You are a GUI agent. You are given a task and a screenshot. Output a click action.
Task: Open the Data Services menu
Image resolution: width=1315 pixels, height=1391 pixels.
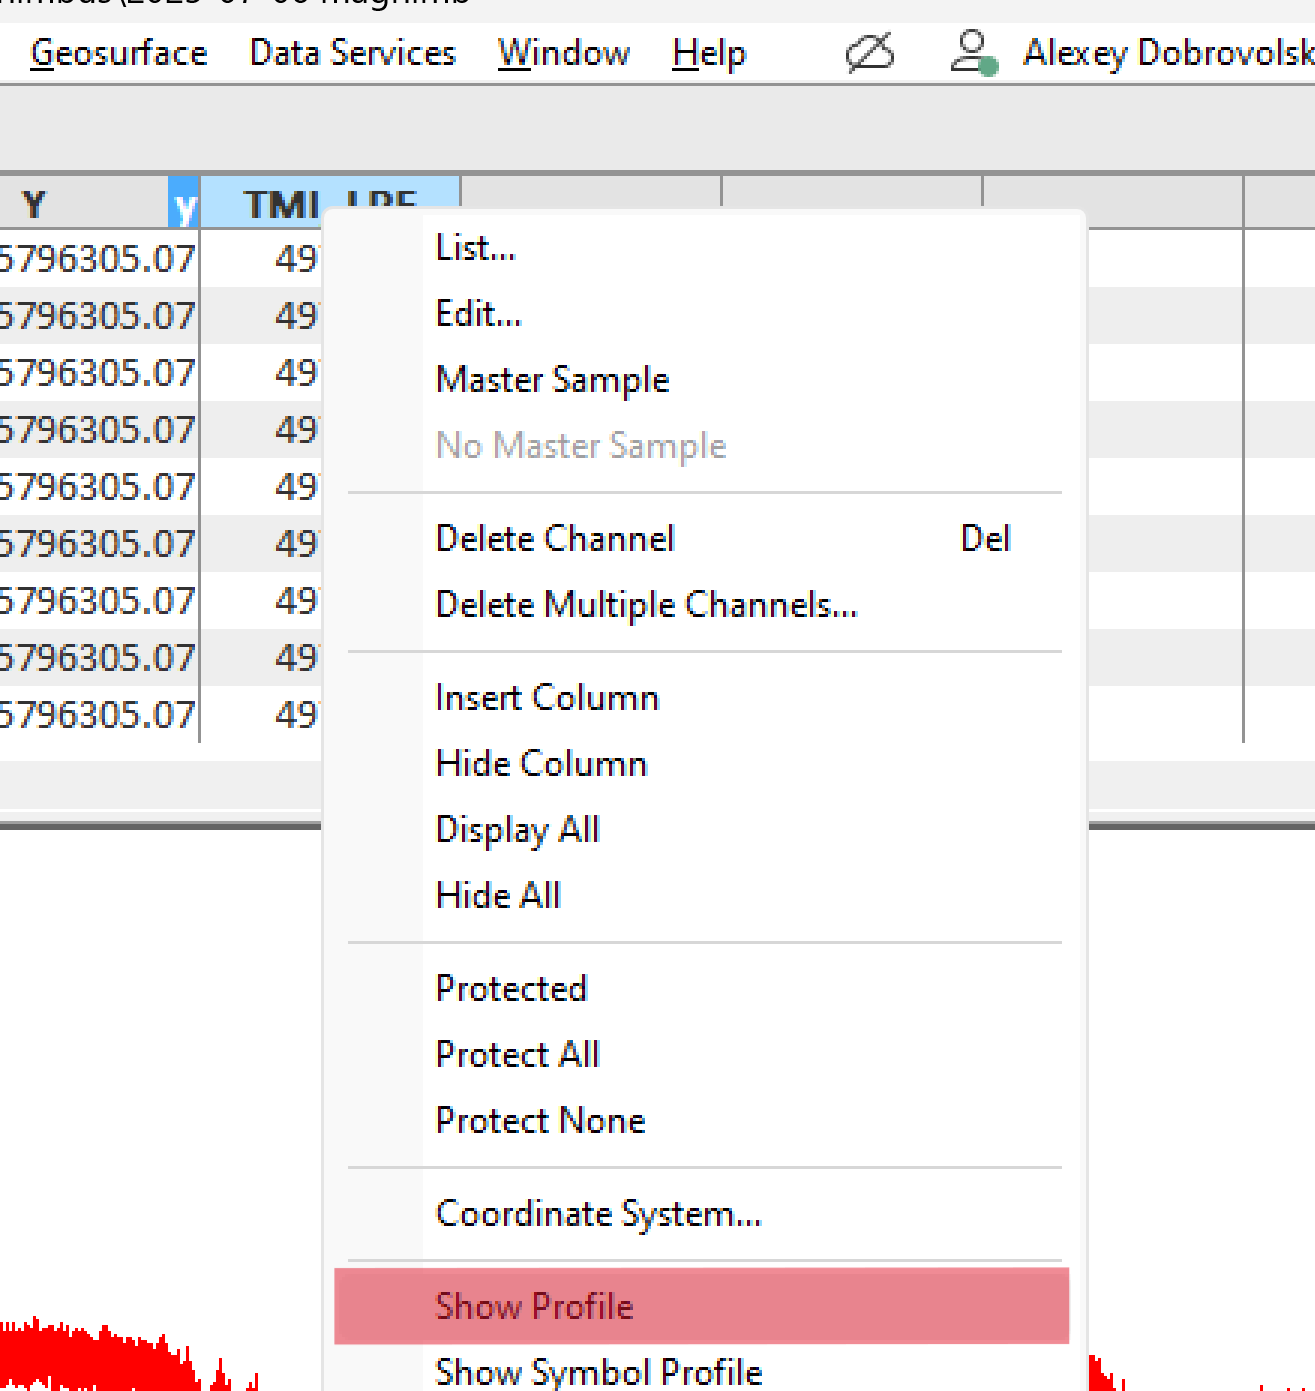click(x=352, y=53)
